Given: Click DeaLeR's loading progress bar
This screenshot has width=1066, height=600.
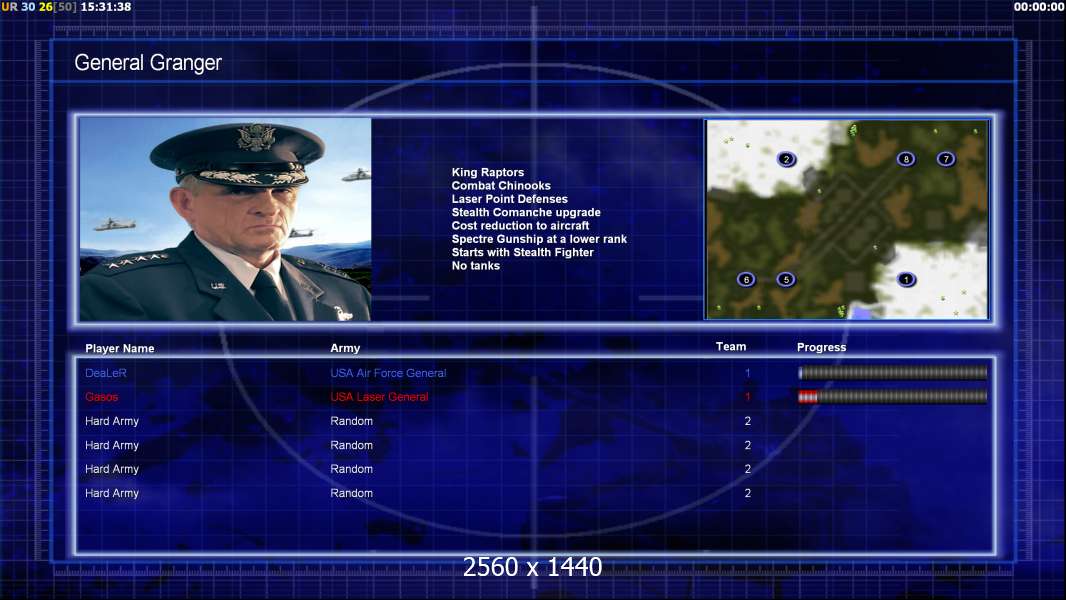Looking at the screenshot, I should pyautogui.click(x=893, y=372).
